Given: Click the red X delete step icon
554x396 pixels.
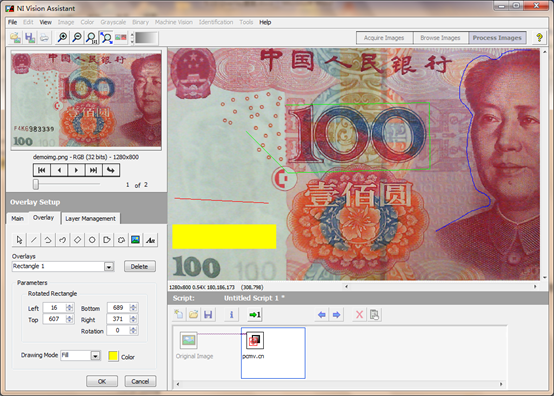Looking at the screenshot, I should click(359, 314).
